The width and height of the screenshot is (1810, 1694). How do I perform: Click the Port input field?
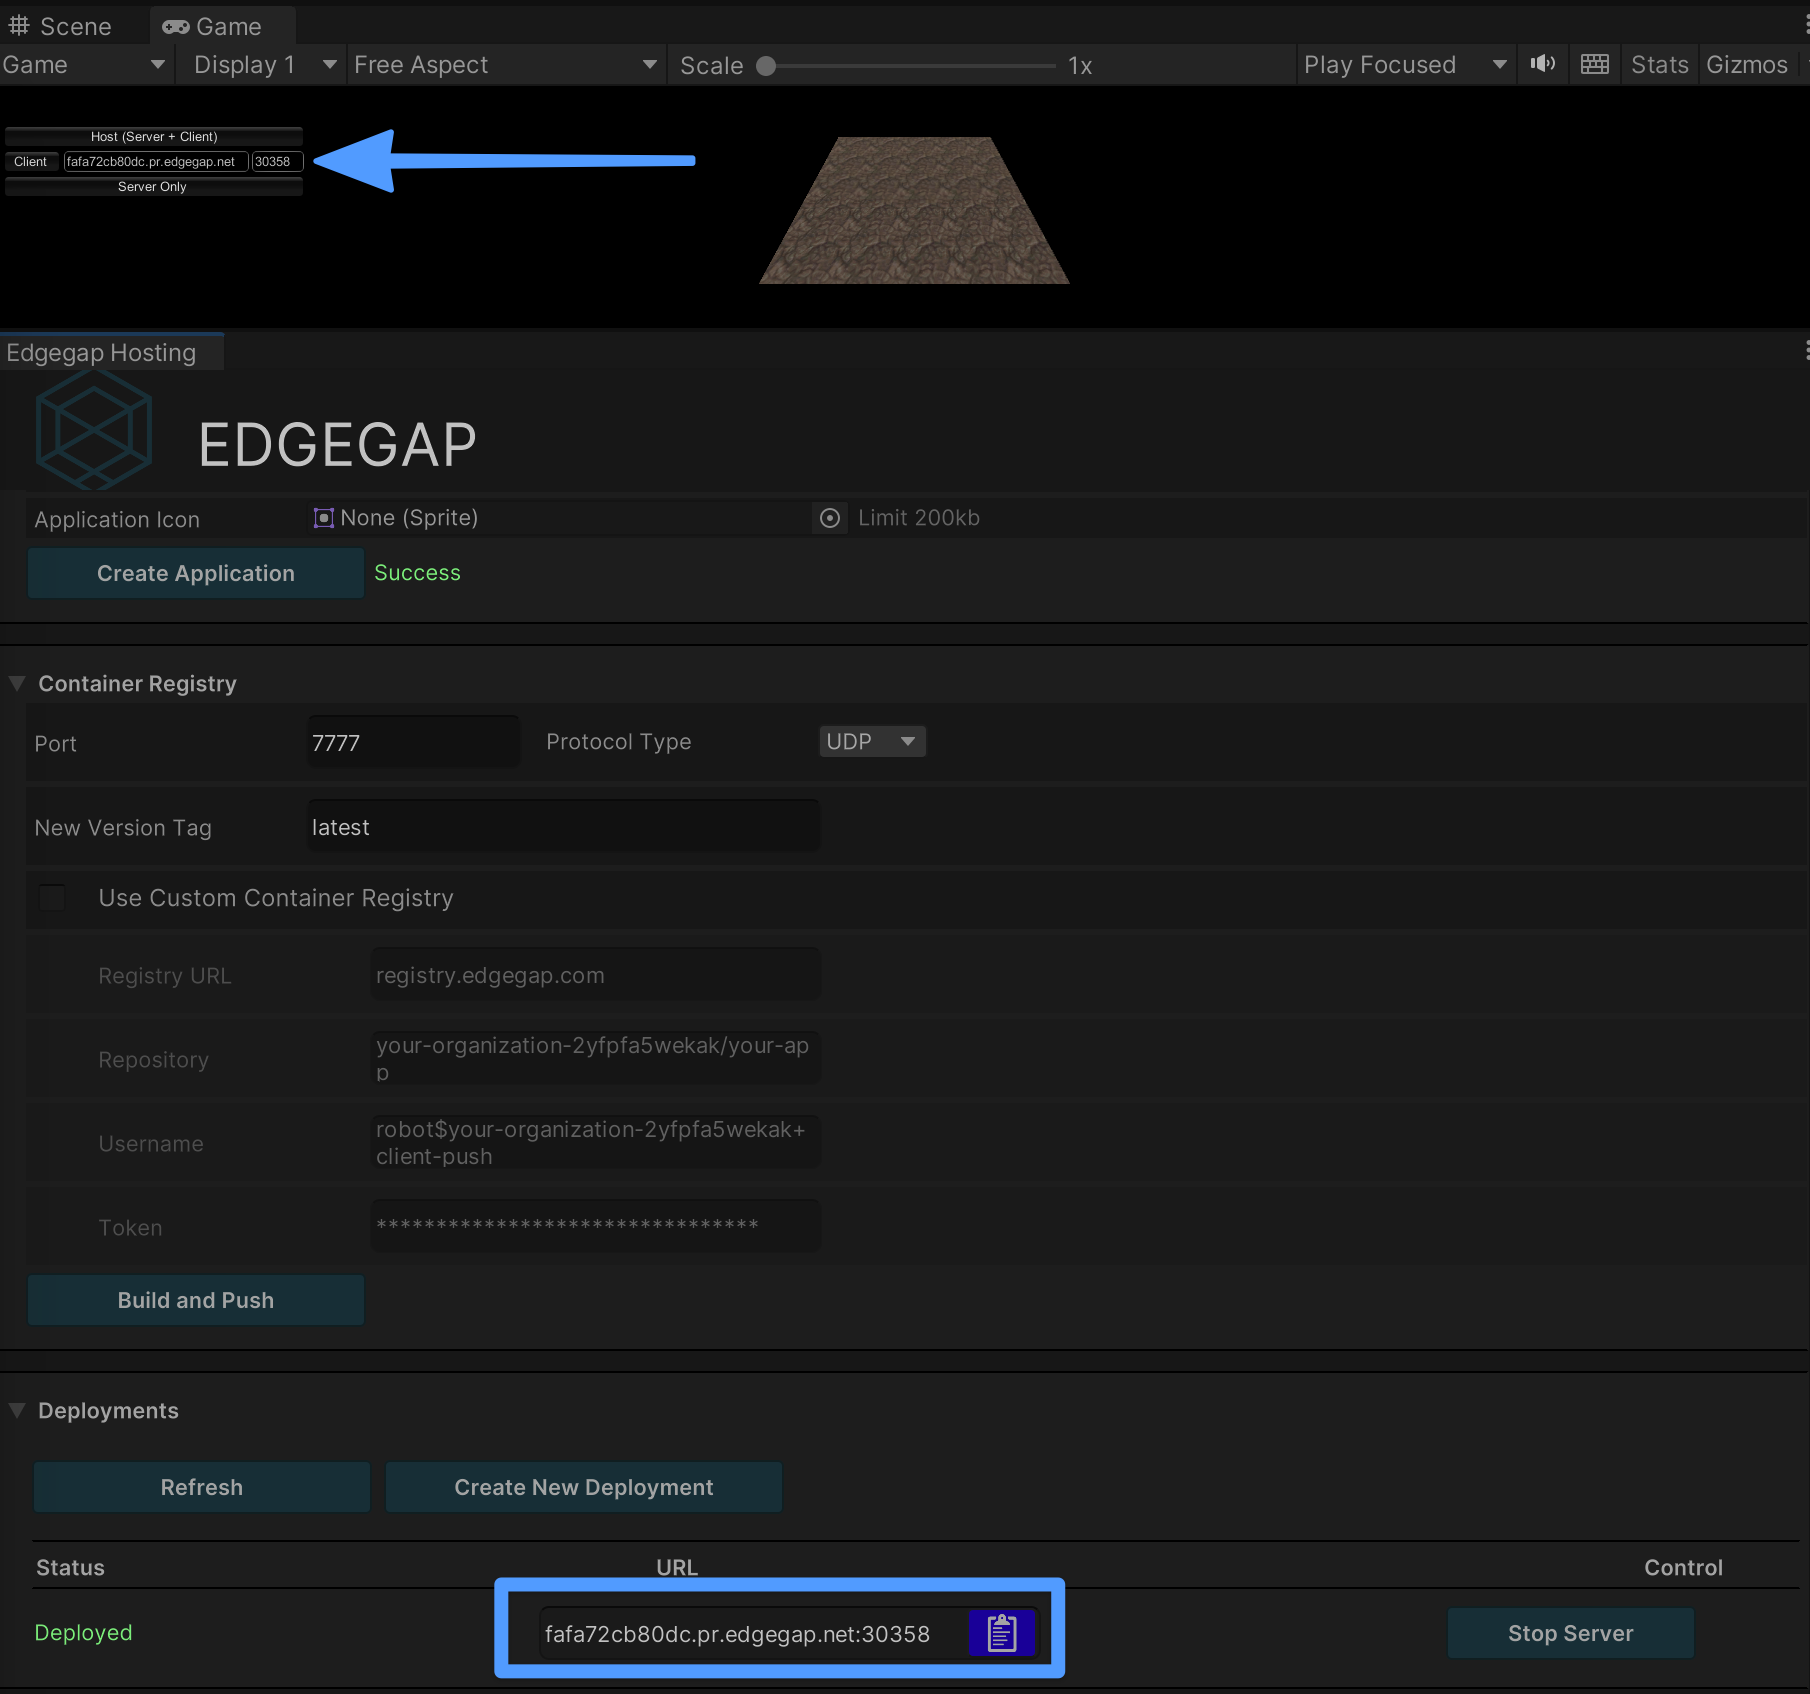click(413, 743)
